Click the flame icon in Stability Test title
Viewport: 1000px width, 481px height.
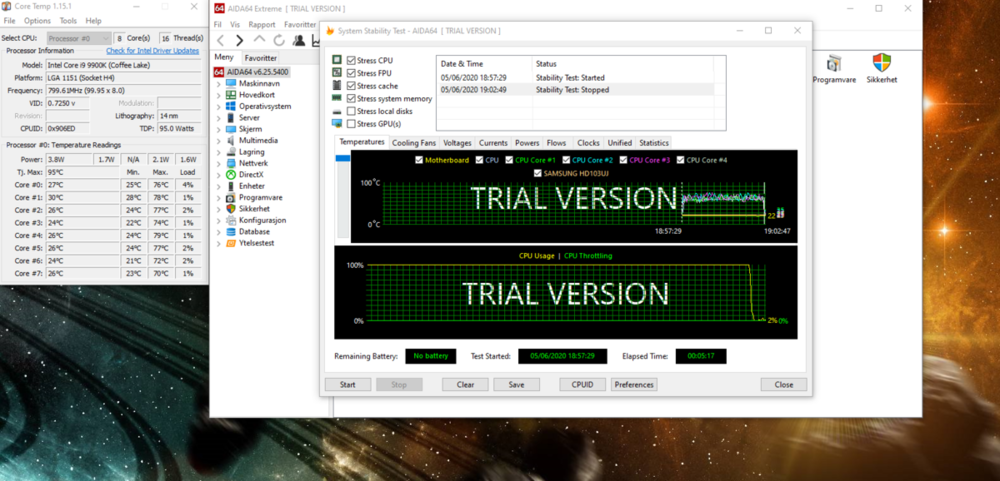click(330, 31)
